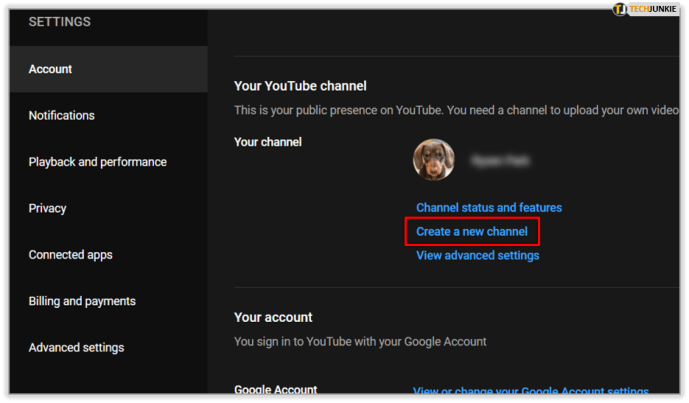The image size is (689, 403).
Task: Click the Your account heading
Action: point(273,317)
